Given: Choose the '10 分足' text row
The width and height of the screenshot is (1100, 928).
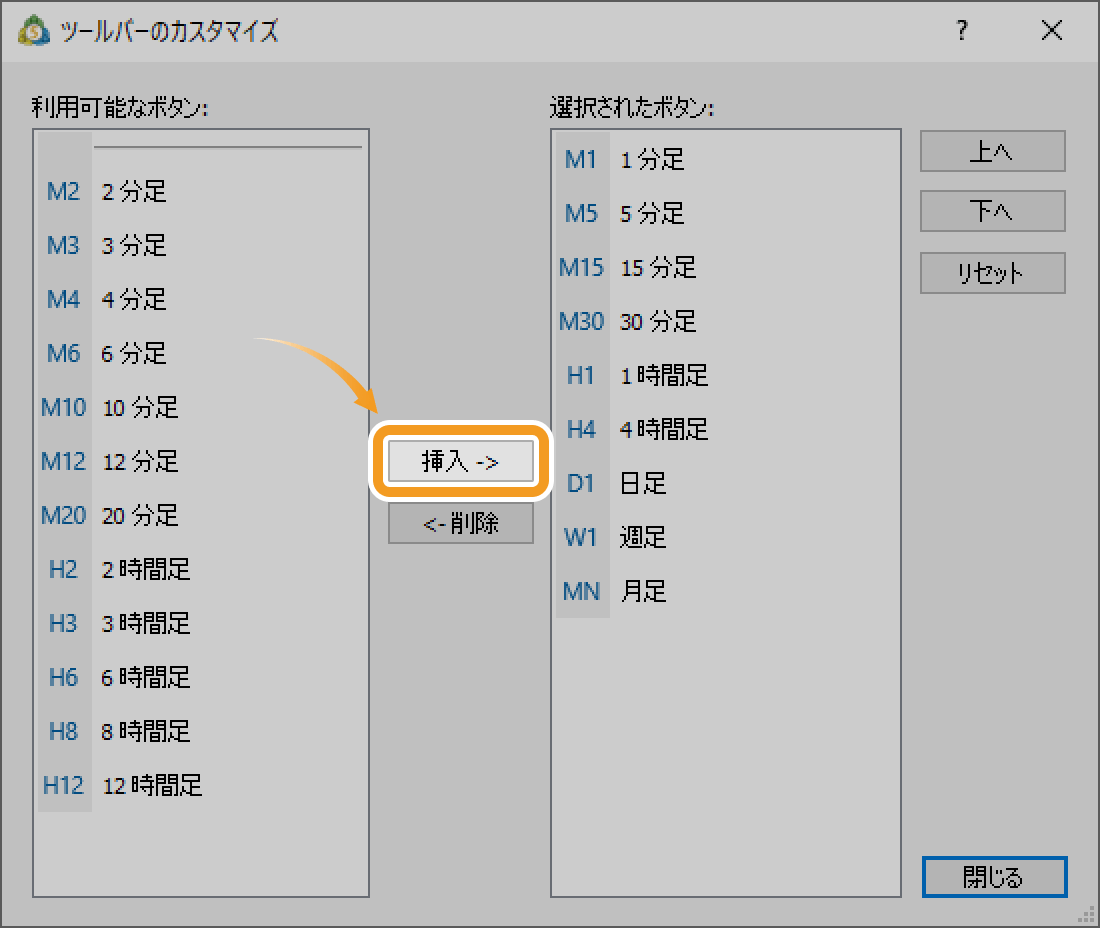Looking at the screenshot, I should 140,408.
